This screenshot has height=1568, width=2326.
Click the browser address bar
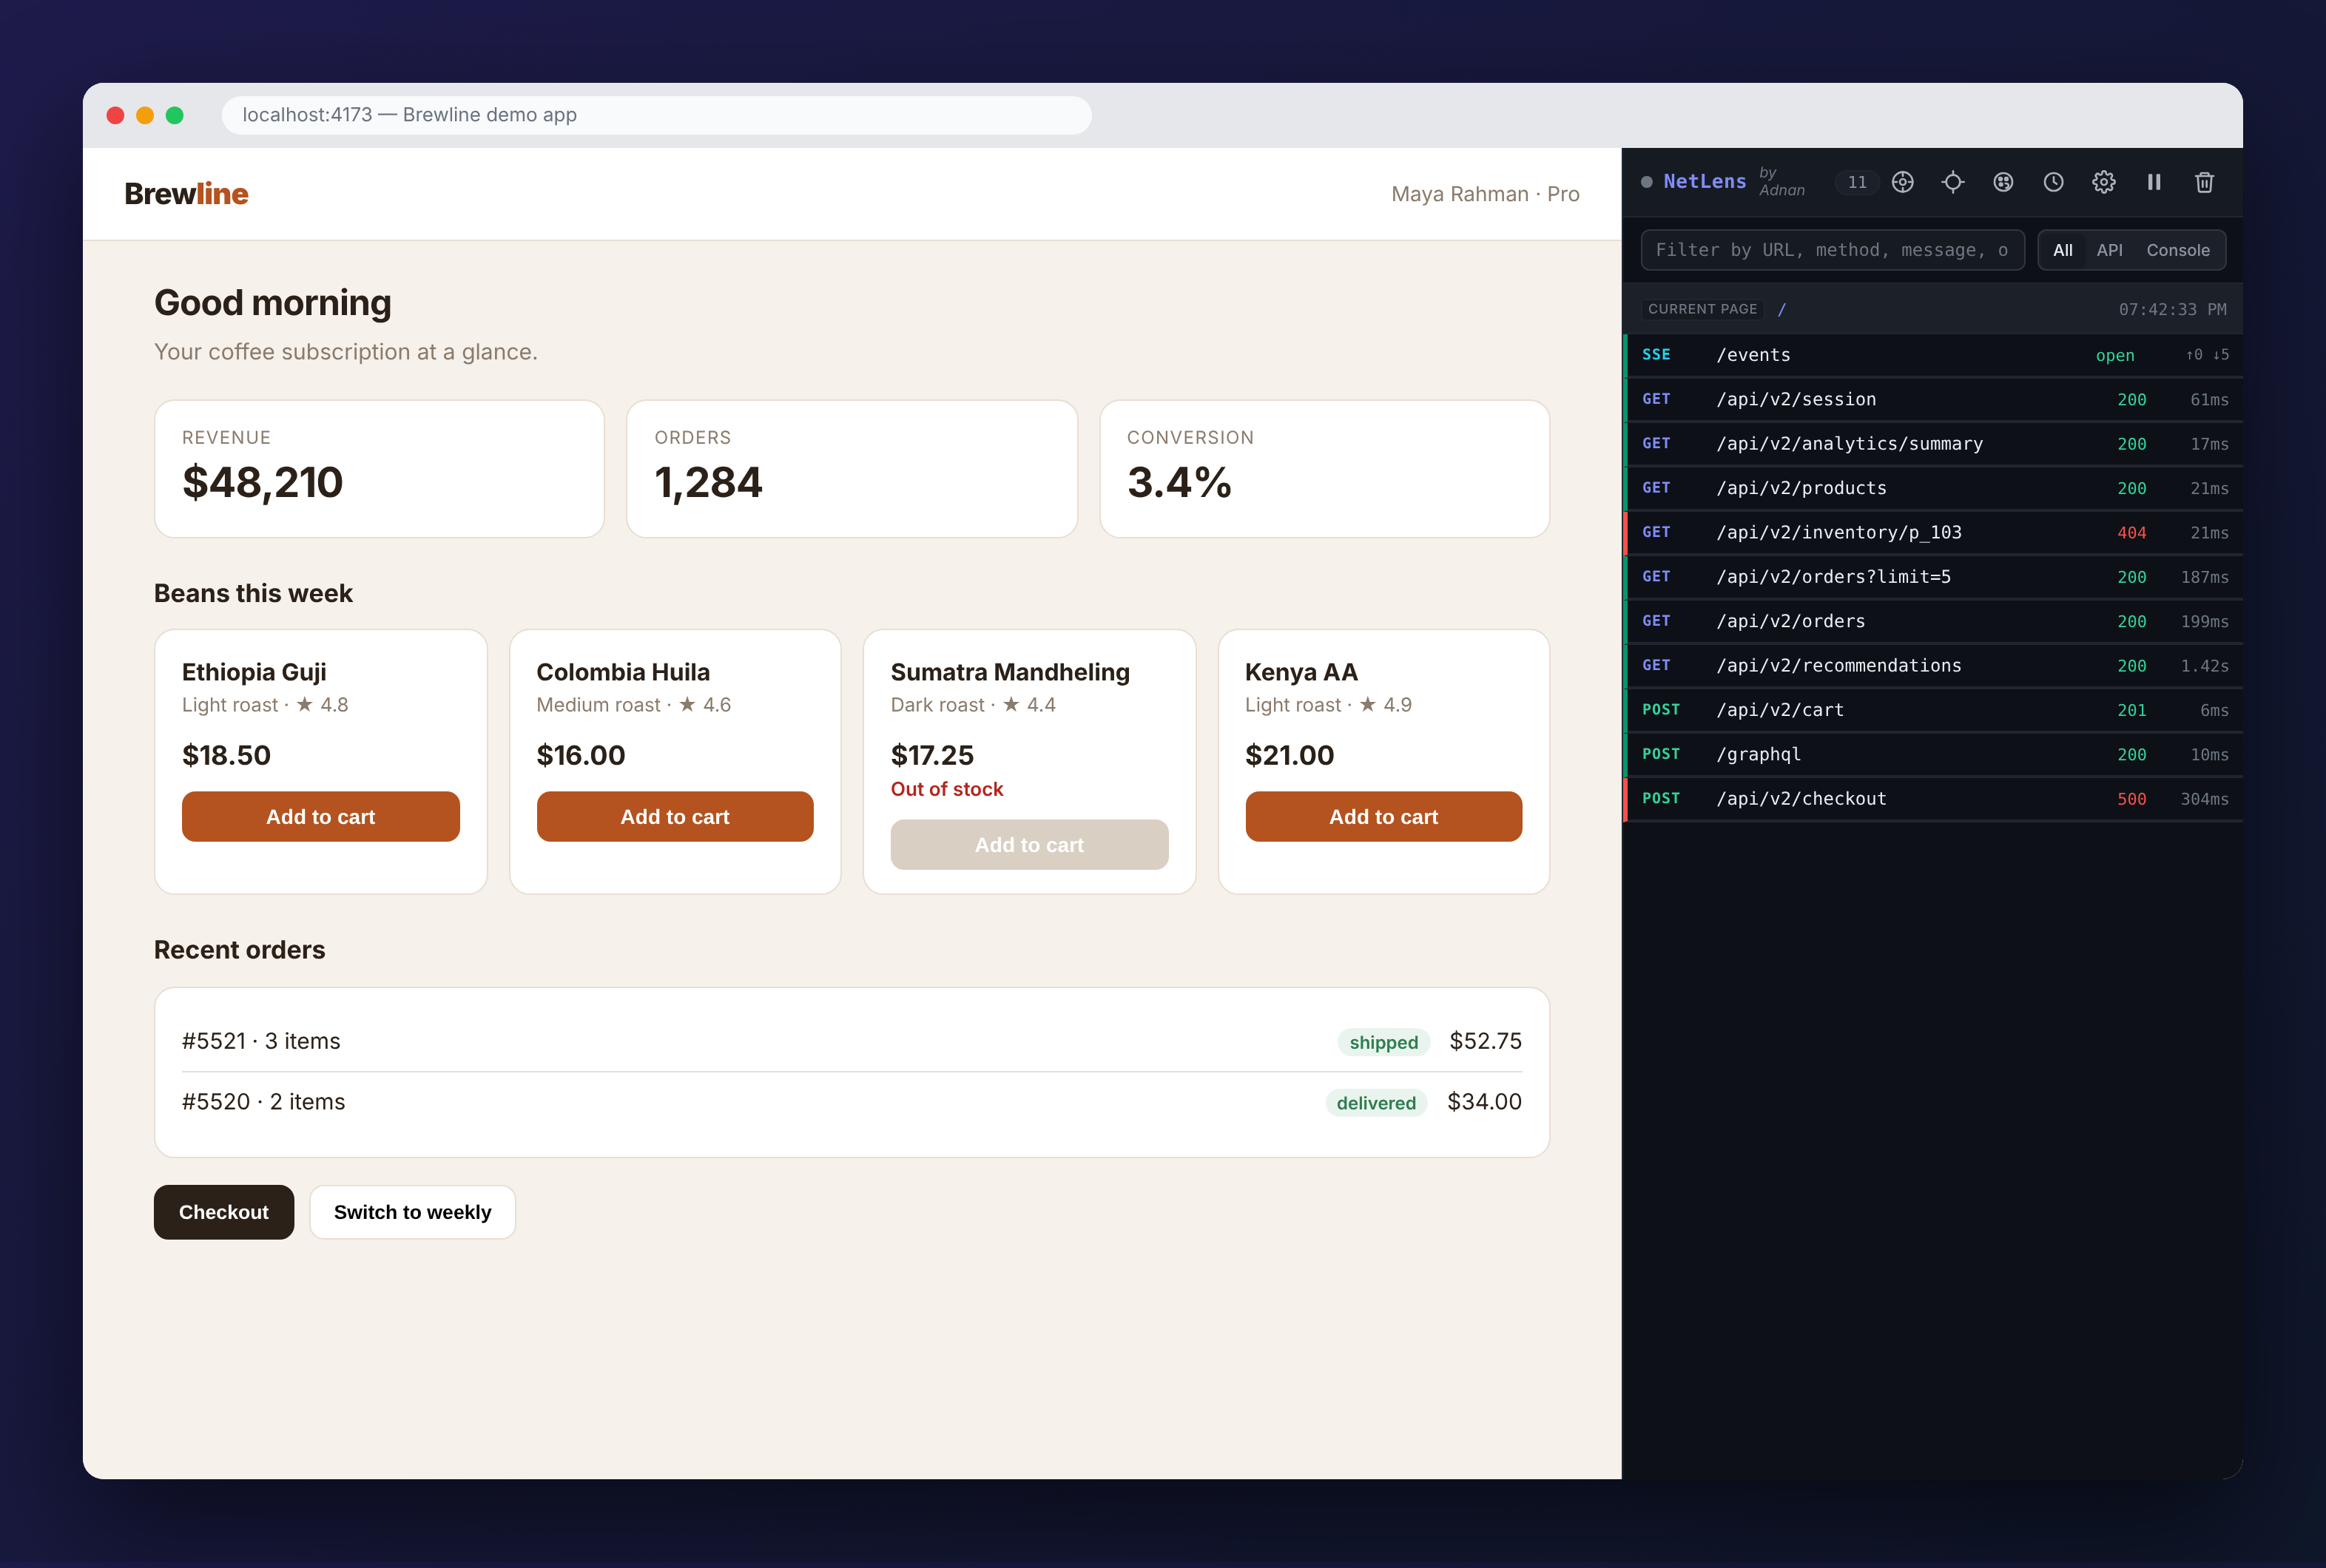point(656,115)
